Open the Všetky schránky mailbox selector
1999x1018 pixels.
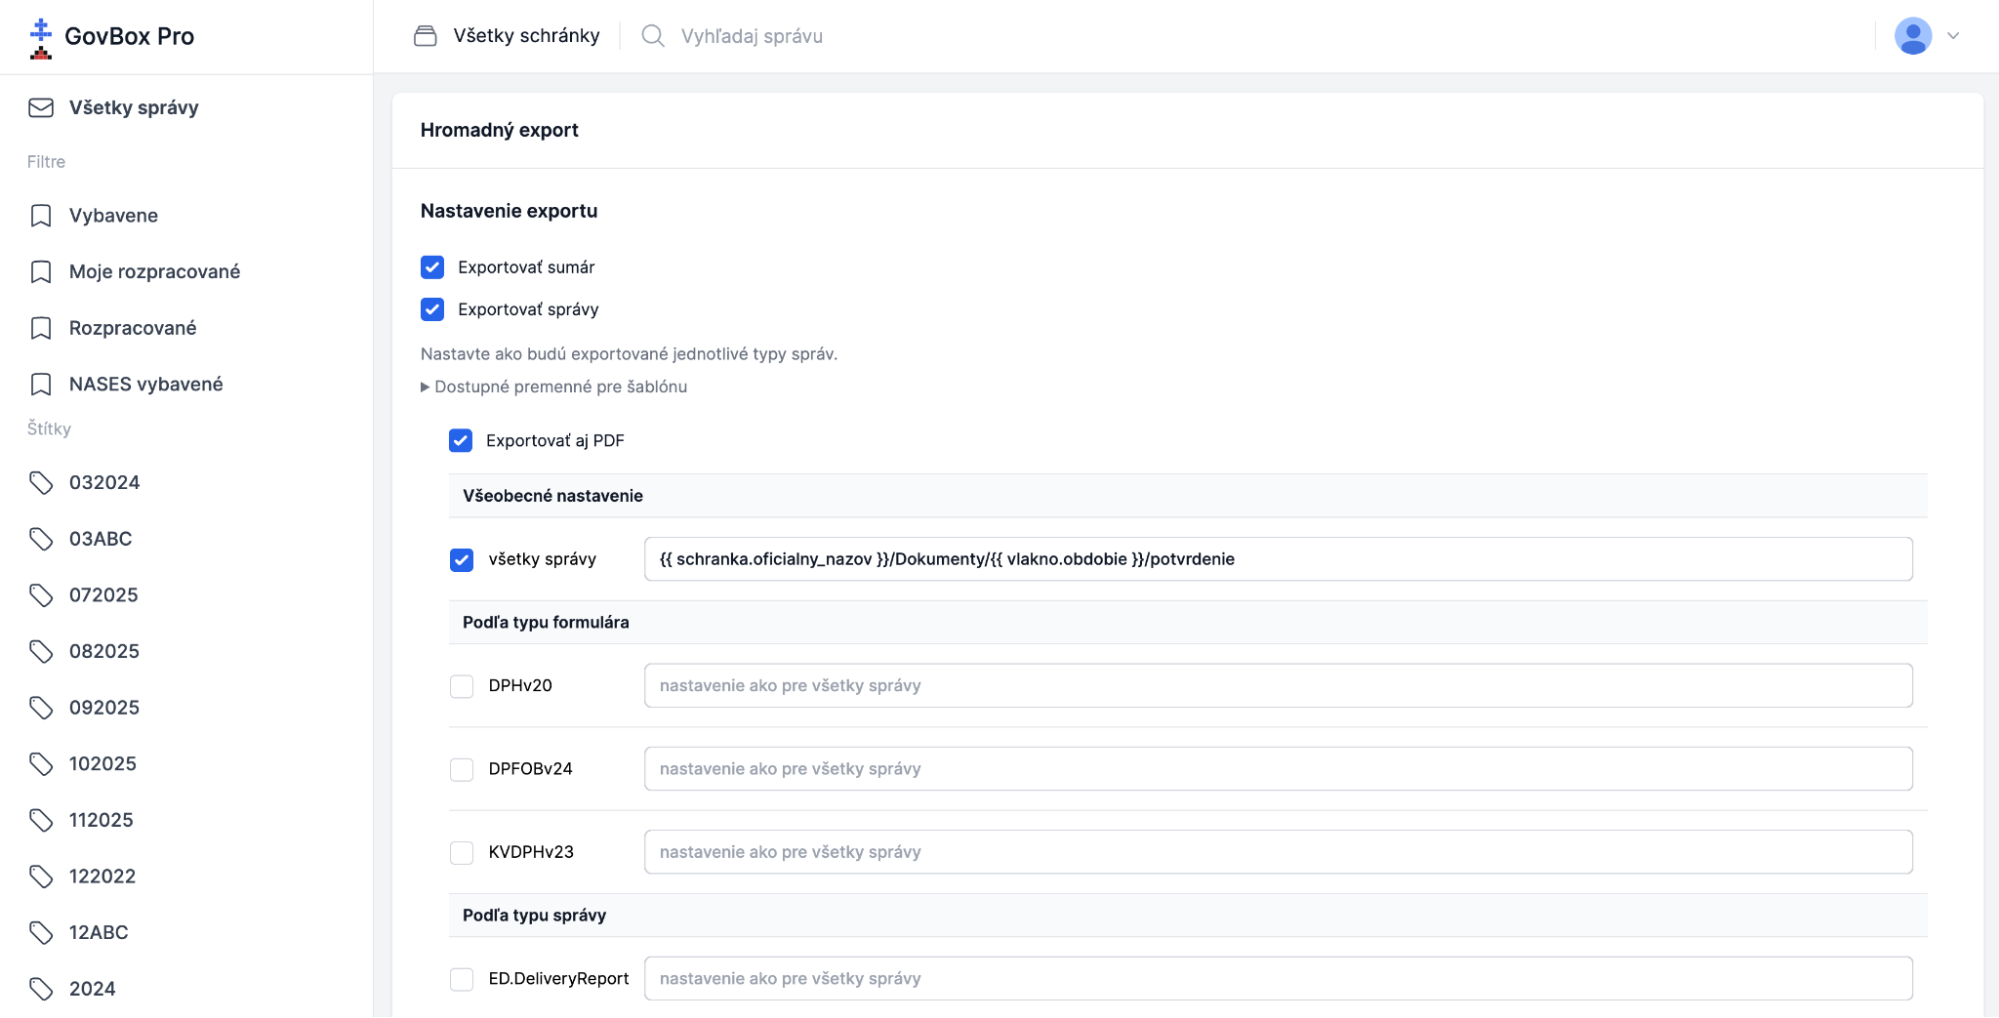[x=507, y=36]
